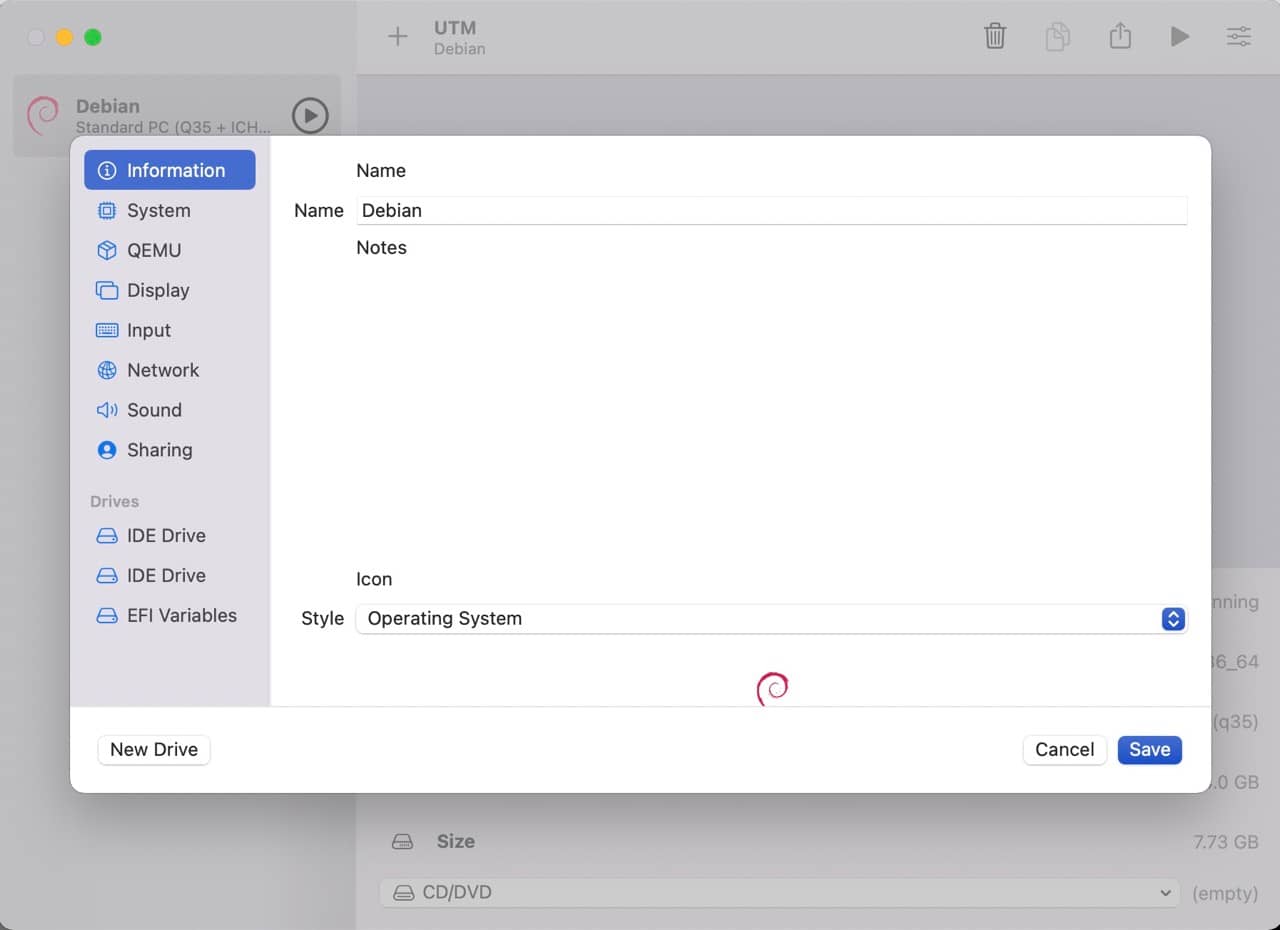This screenshot has height=930, width=1280.
Task: Open the System settings tab
Action: [x=170, y=210]
